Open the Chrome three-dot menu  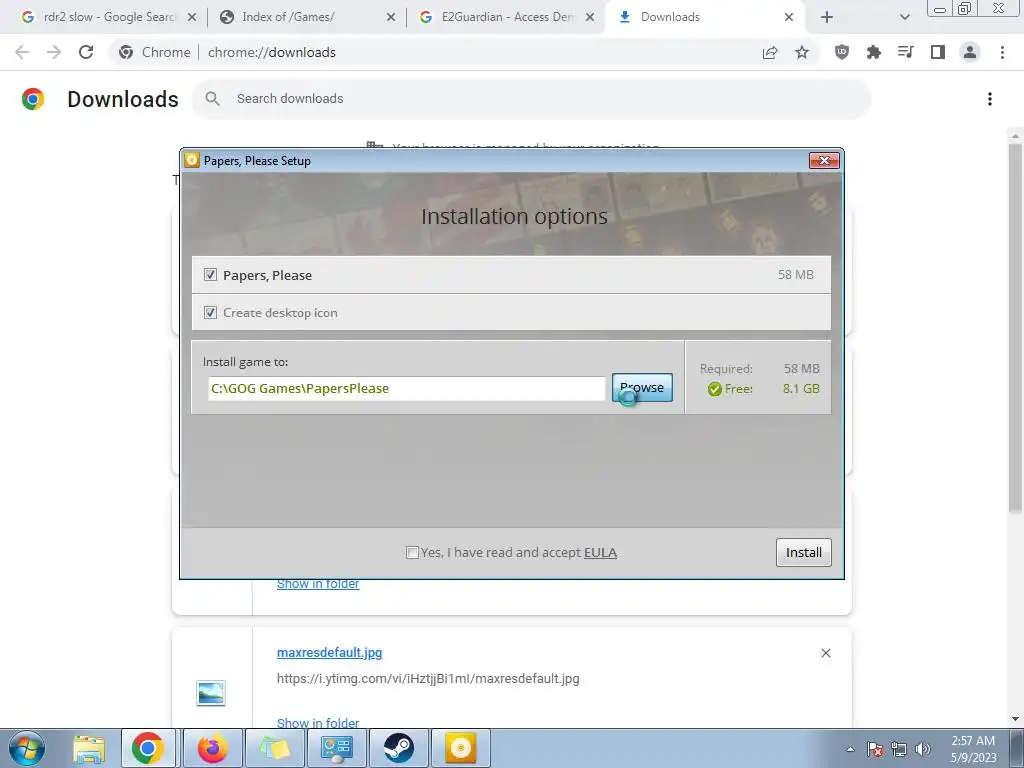(1002, 52)
